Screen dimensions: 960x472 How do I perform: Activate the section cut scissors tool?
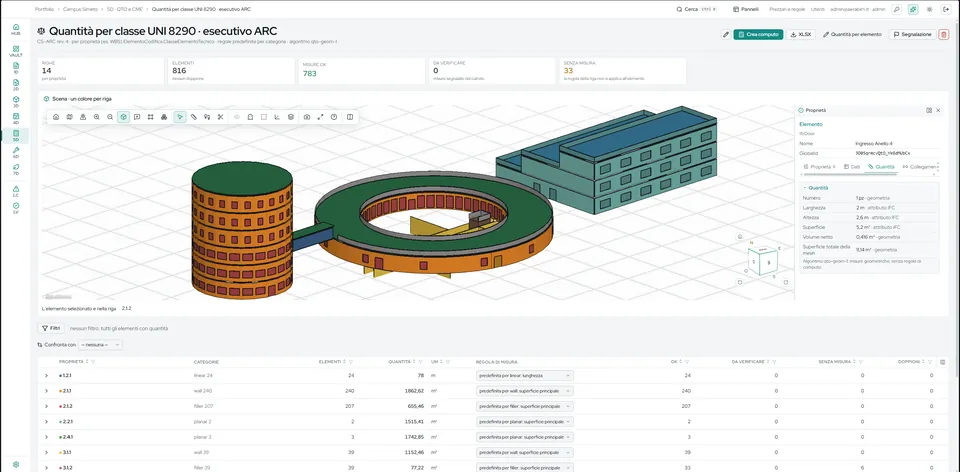(x=220, y=117)
